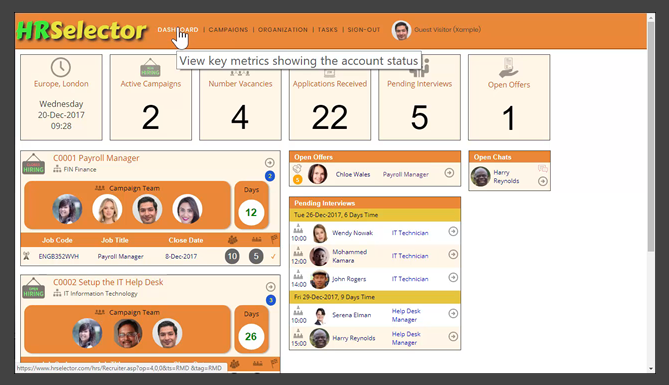Click the first team member photo in C0001

pos(67,209)
